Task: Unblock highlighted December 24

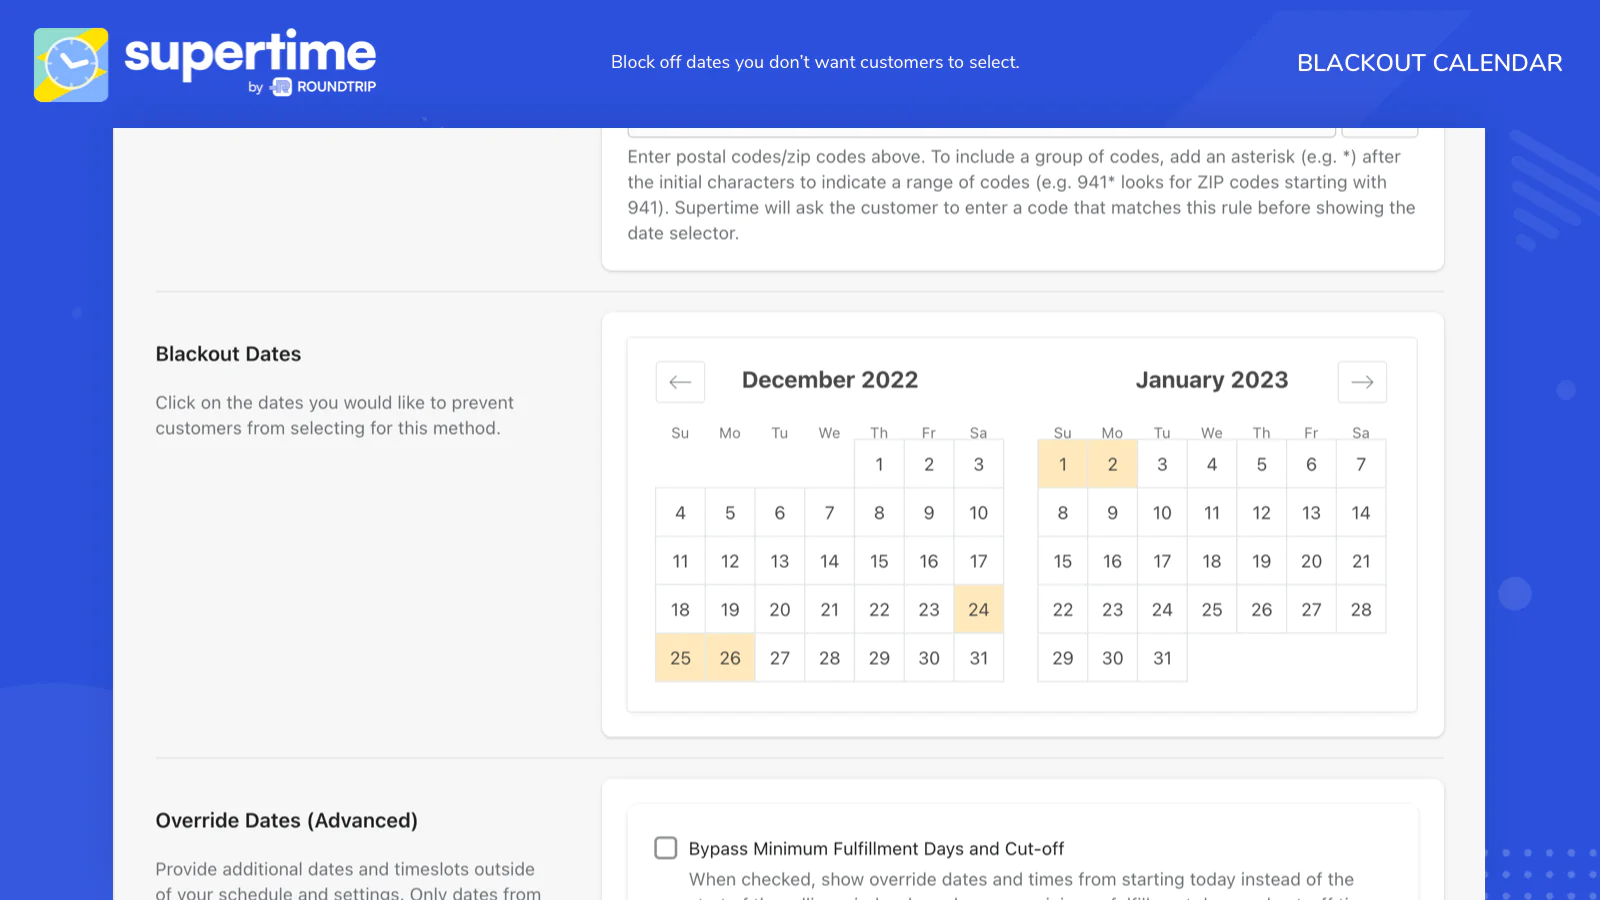Action: pyautogui.click(x=979, y=609)
